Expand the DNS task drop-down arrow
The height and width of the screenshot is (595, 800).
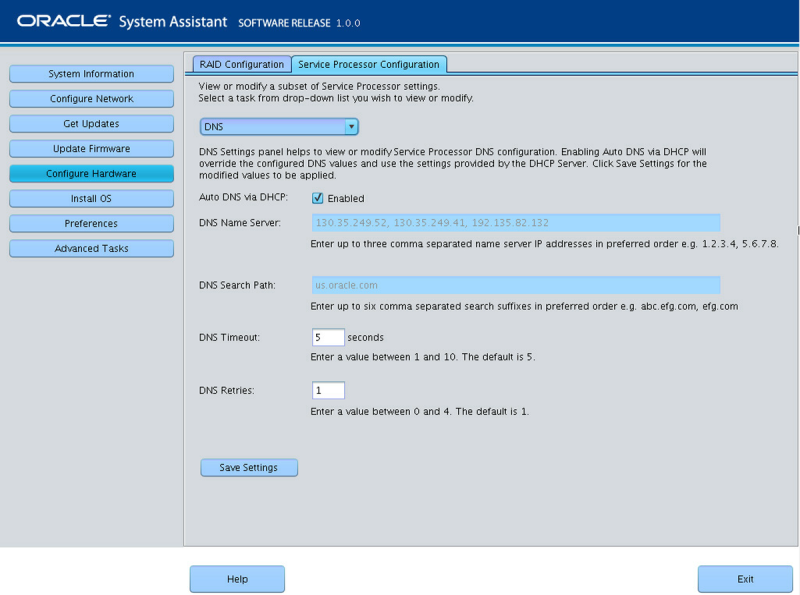(x=351, y=127)
